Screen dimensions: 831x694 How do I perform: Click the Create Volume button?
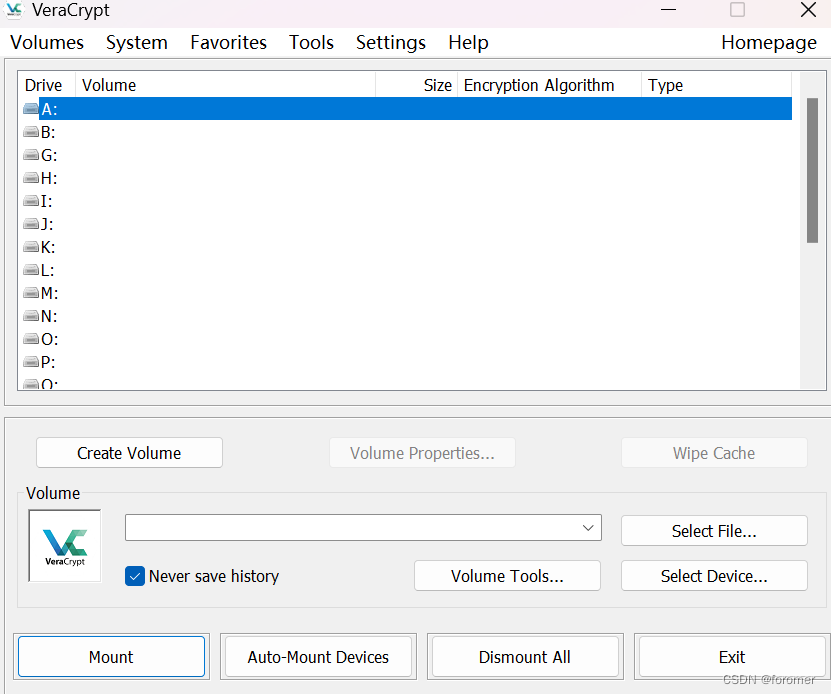coord(129,453)
